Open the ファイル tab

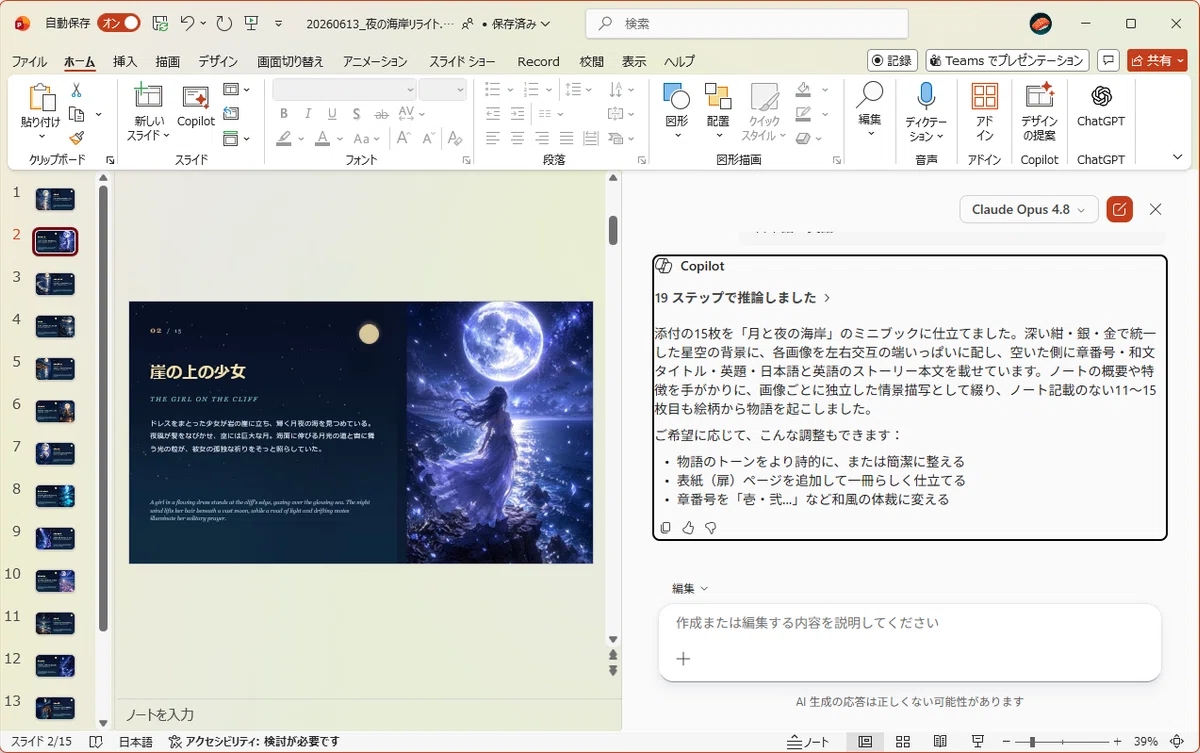click(29, 61)
